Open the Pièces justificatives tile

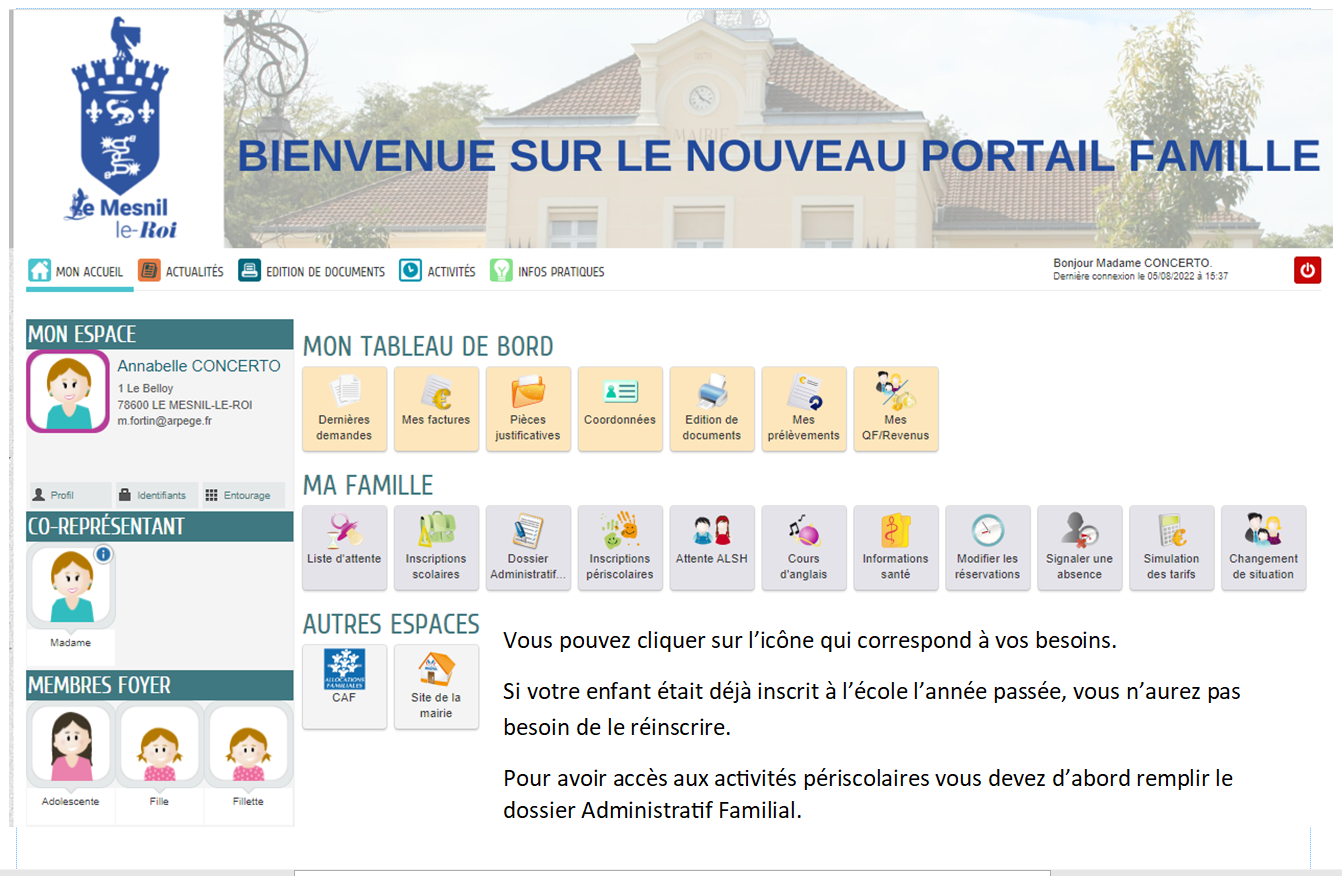pyautogui.click(x=528, y=408)
